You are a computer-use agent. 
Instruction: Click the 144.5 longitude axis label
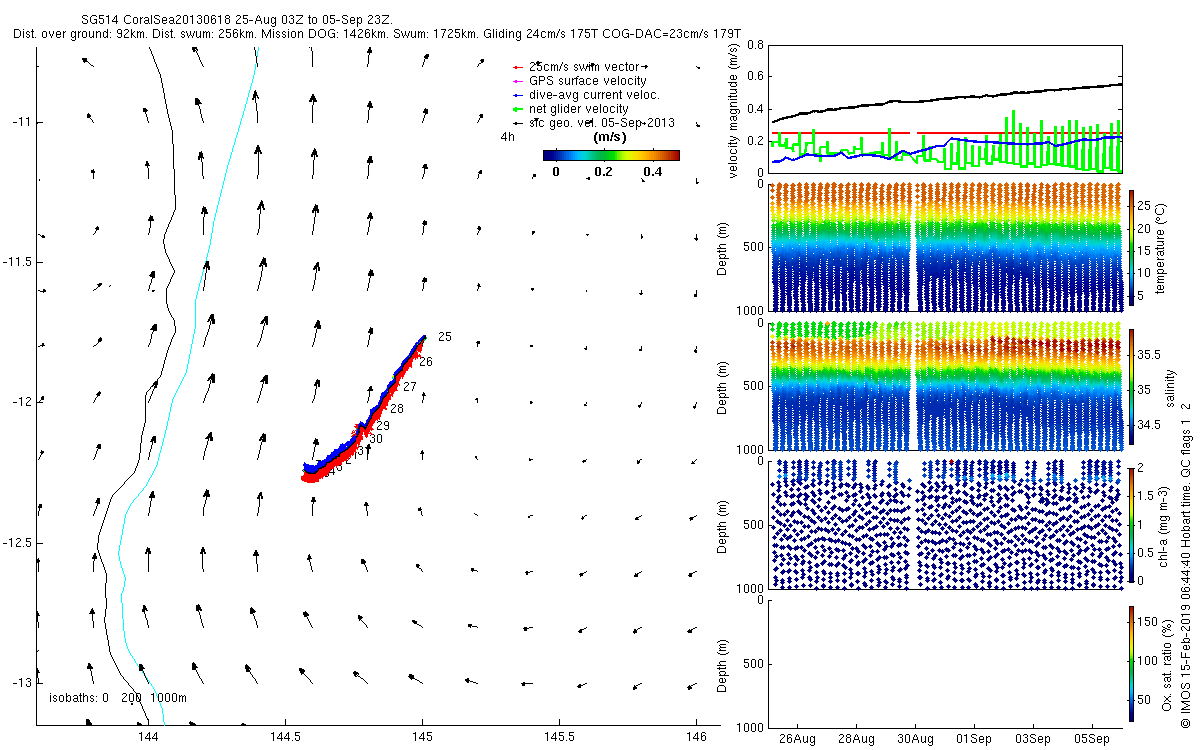(285, 737)
